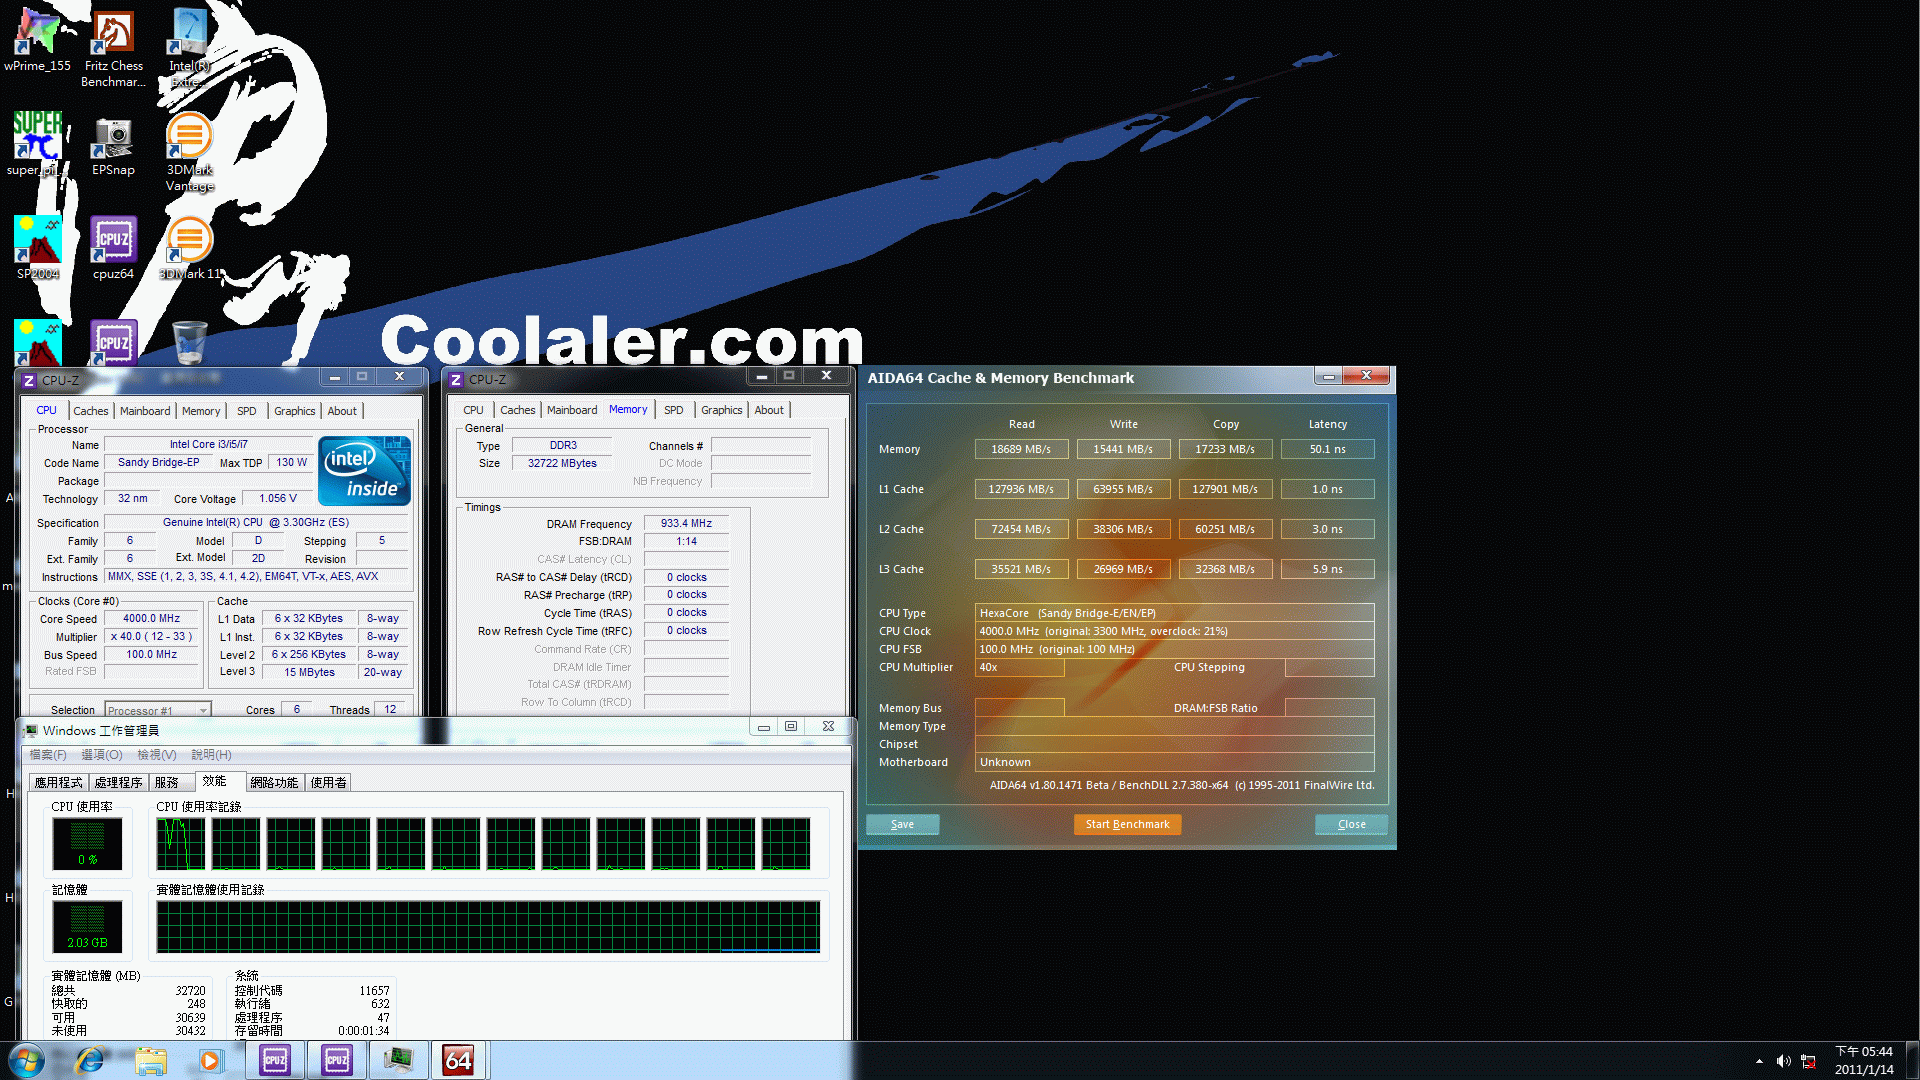Click Save button in AIDA64 benchmark
Viewport: 1920px width, 1080px height.
pos(902,824)
